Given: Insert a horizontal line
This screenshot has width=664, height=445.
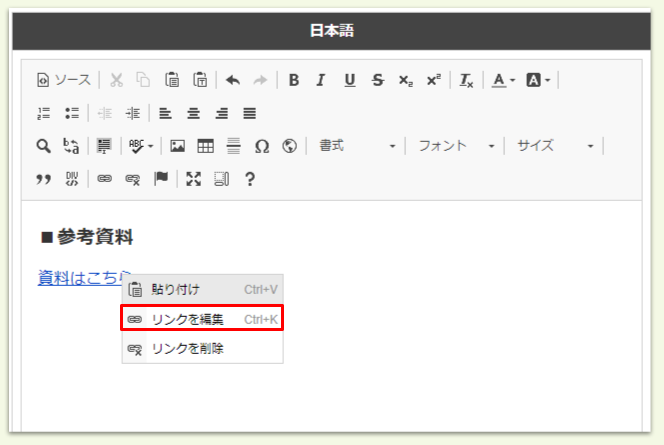Looking at the screenshot, I should [233, 146].
